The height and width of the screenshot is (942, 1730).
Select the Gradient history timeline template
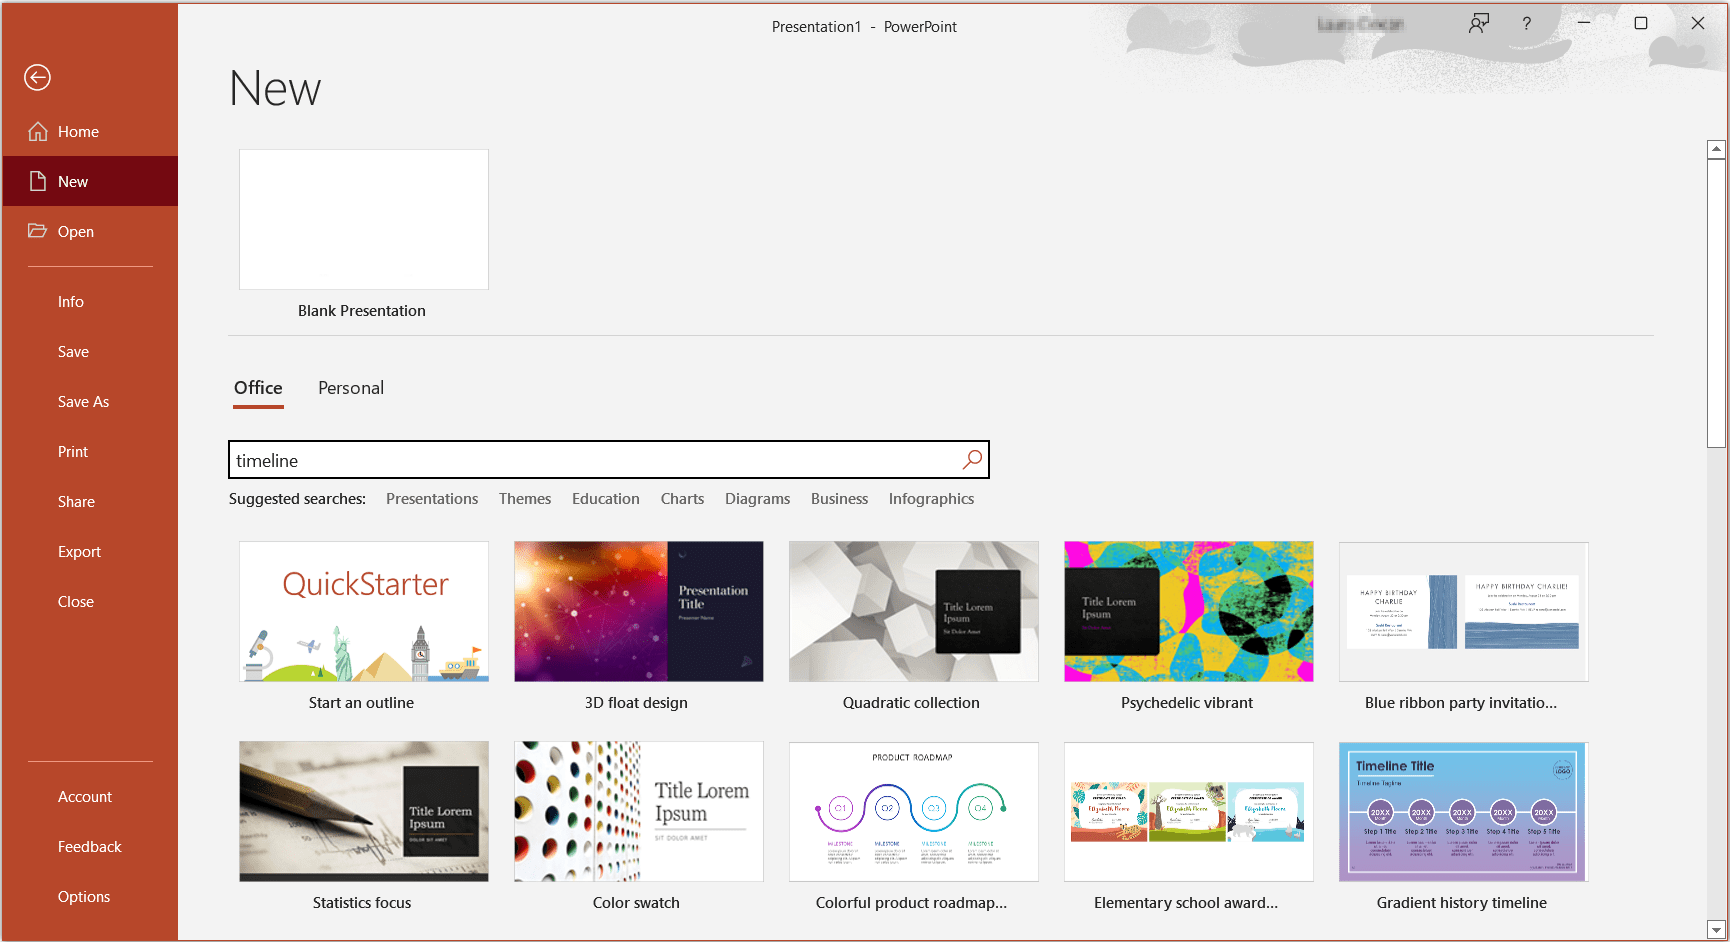click(1461, 812)
